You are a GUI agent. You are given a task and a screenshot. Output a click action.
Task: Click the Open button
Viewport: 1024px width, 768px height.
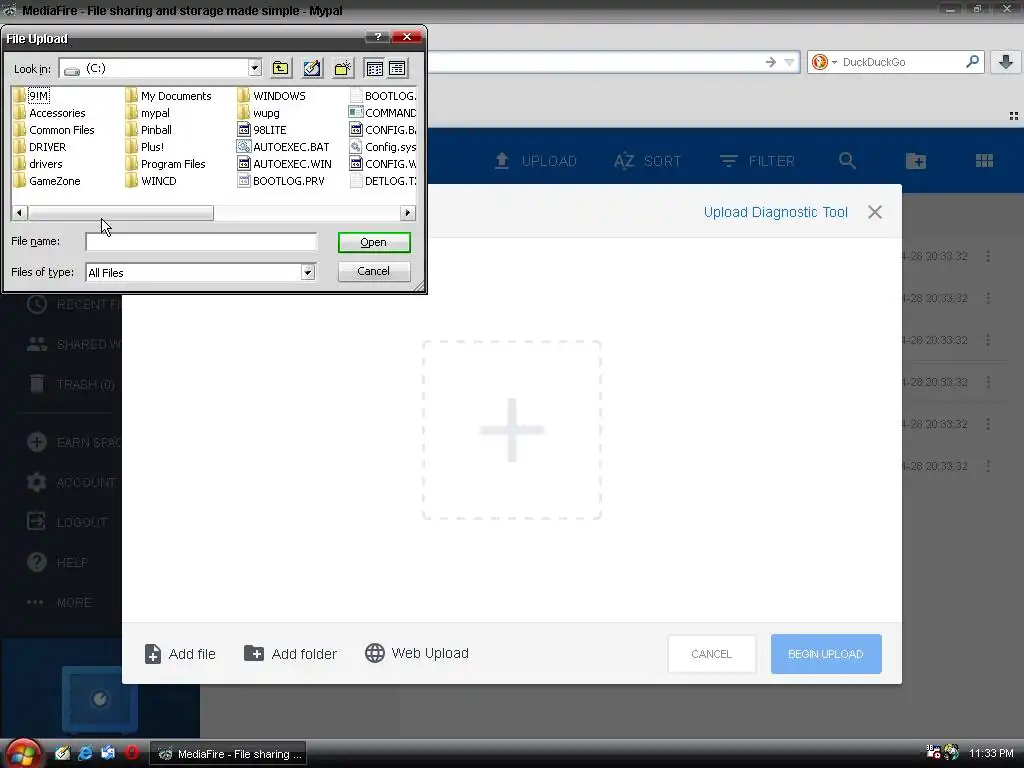click(x=374, y=242)
